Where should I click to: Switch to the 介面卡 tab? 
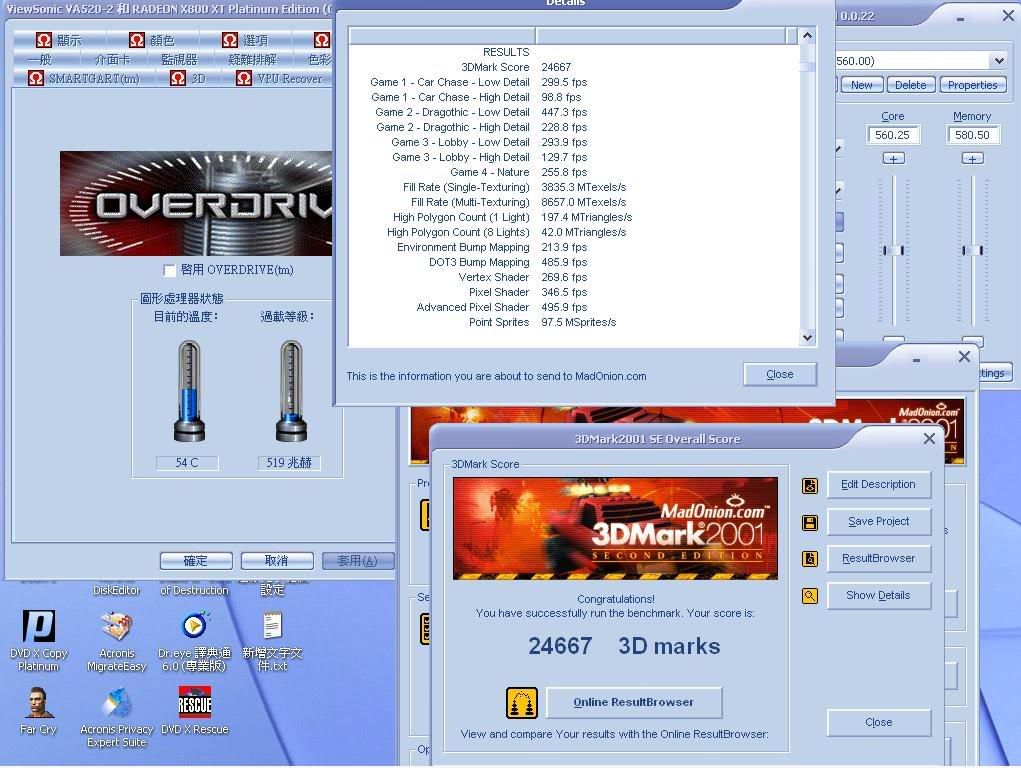(112, 59)
